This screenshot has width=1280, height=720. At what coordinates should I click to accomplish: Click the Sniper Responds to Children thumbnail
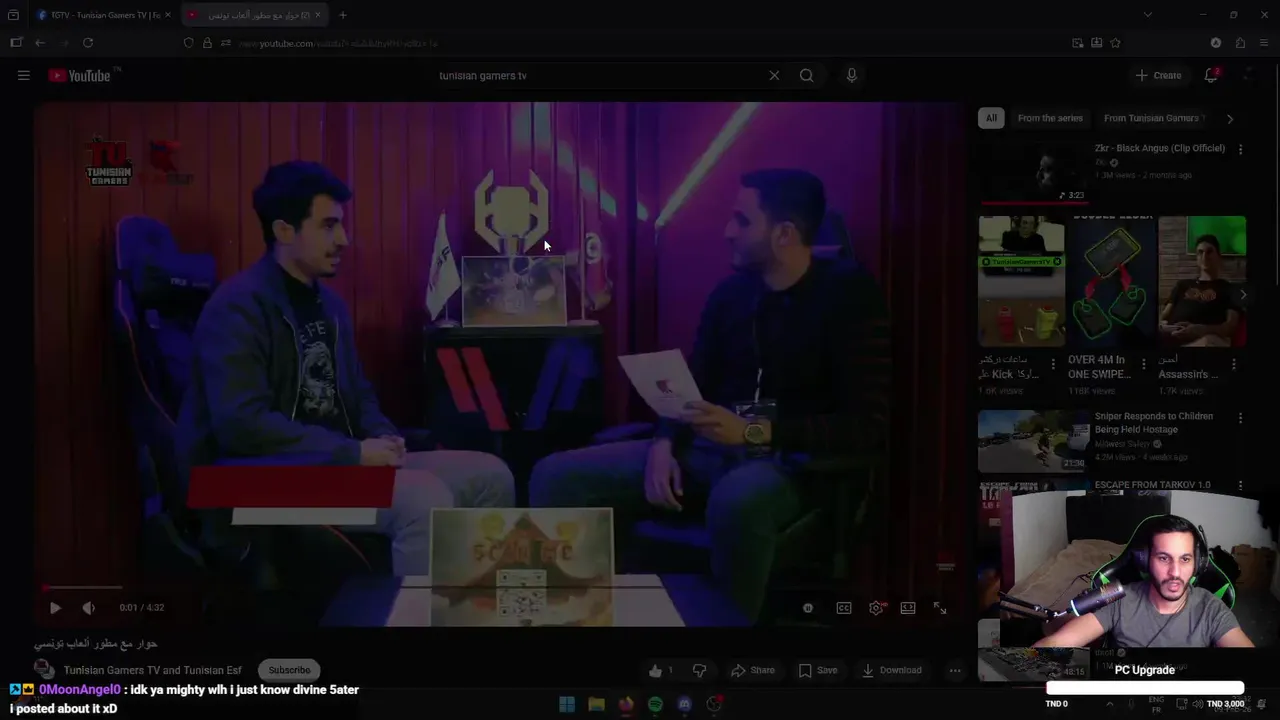pos(1033,440)
